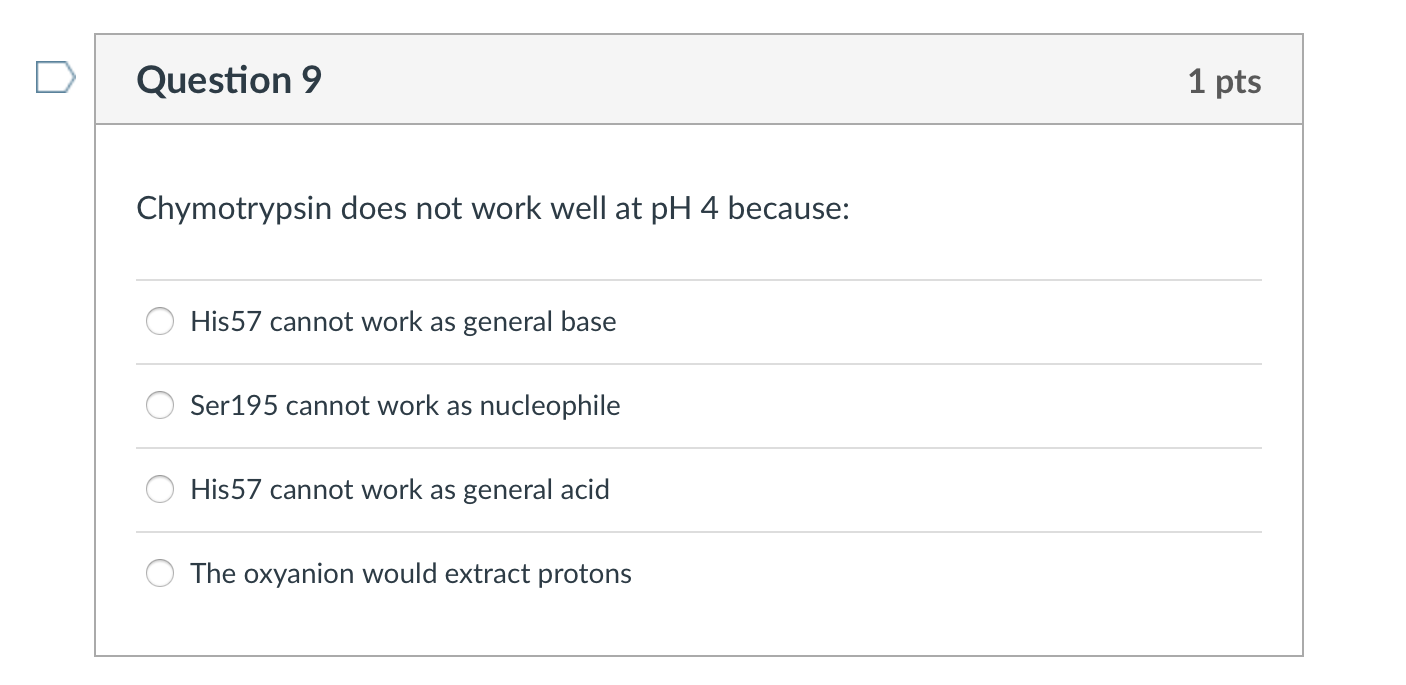Click the word 'oxyanion' in last answer
This screenshot has width=1406, height=685.
pyautogui.click(x=299, y=574)
